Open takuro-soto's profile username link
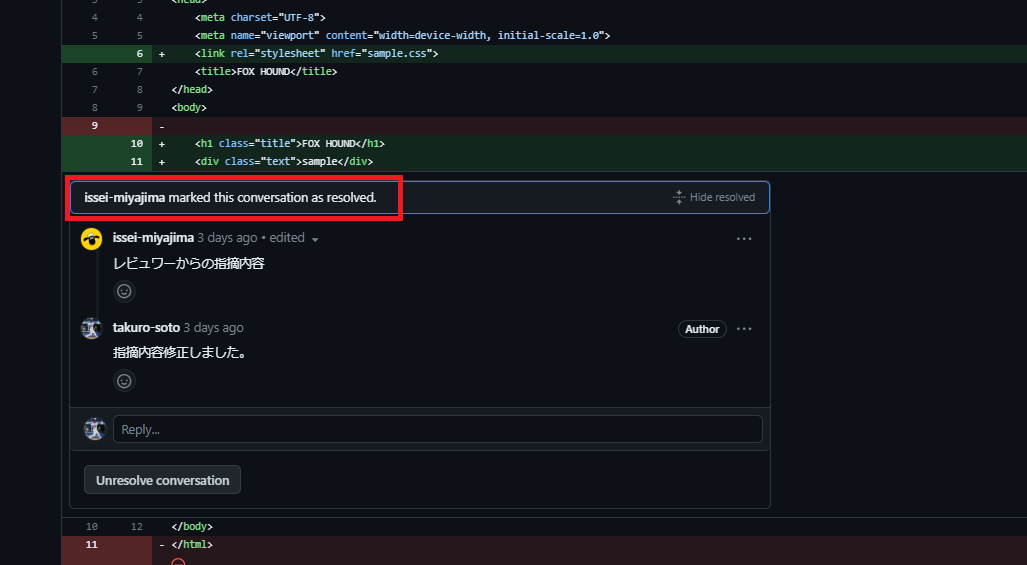 [x=146, y=328]
